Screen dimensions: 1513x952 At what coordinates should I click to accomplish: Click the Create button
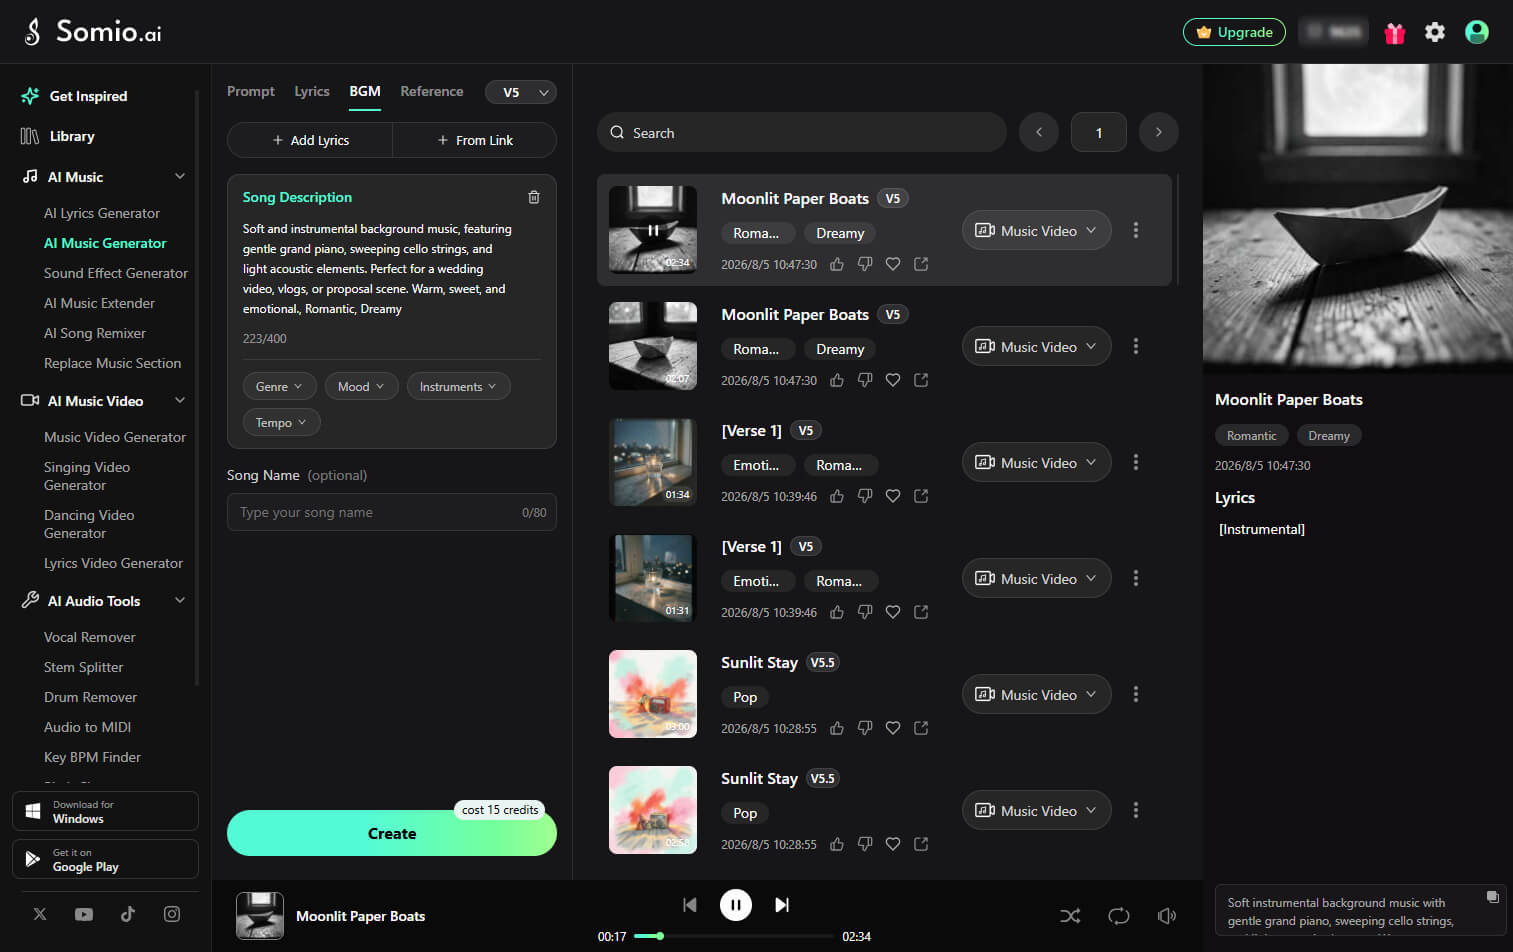[392, 833]
